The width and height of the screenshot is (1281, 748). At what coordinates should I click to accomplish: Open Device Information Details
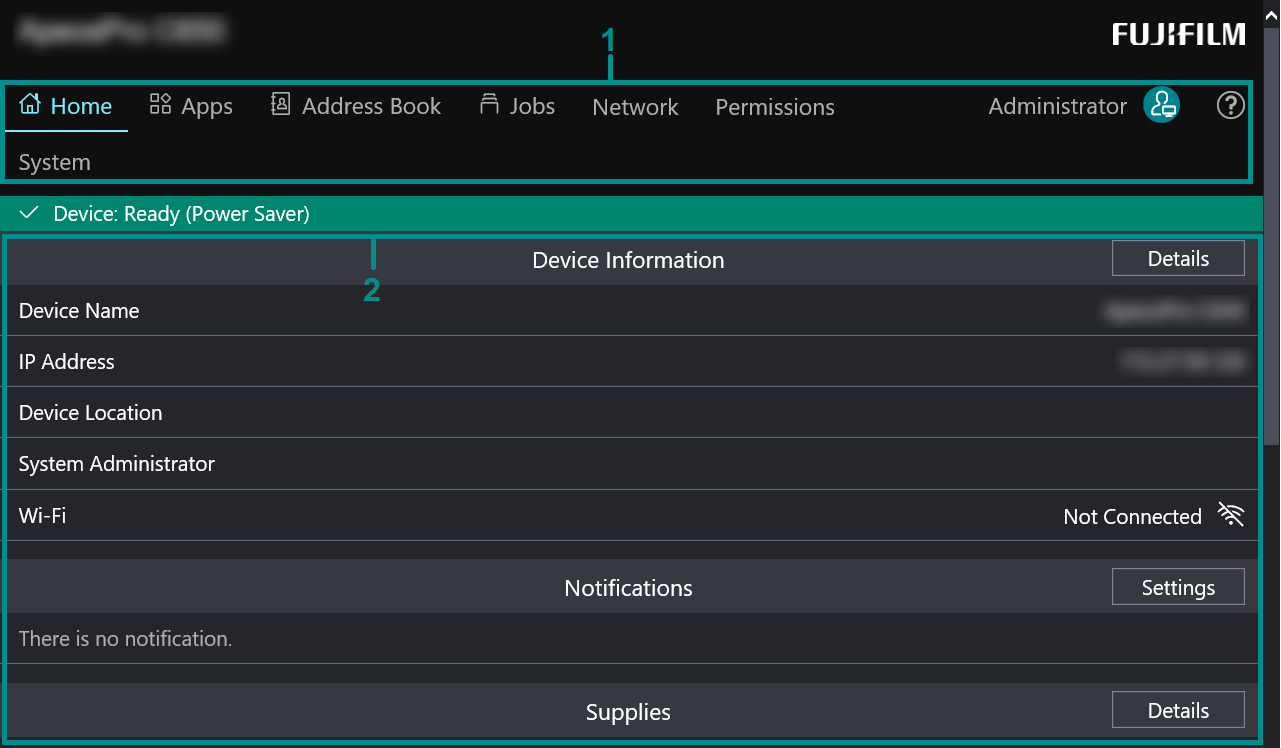pos(1177,258)
